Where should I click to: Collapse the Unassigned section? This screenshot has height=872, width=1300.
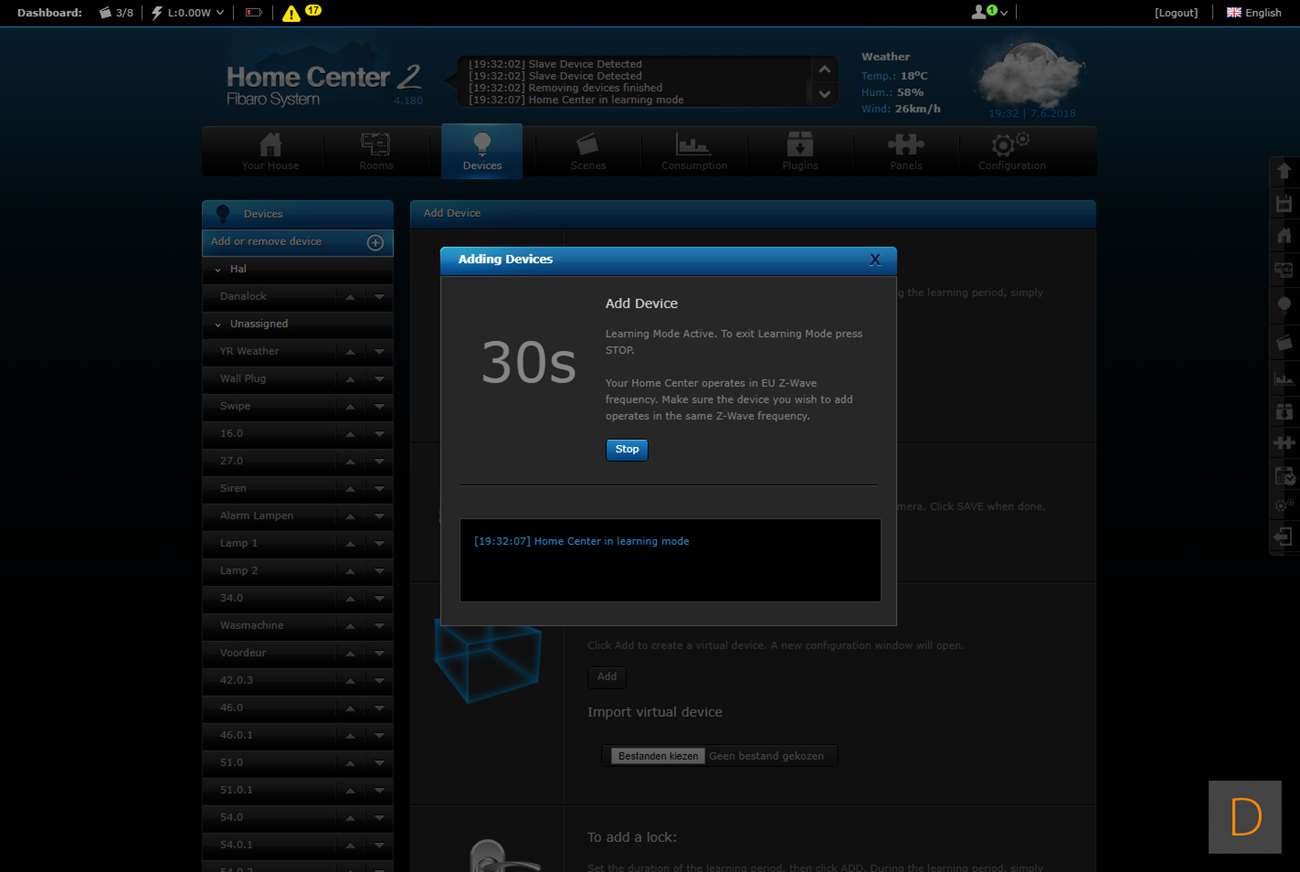click(x=218, y=324)
